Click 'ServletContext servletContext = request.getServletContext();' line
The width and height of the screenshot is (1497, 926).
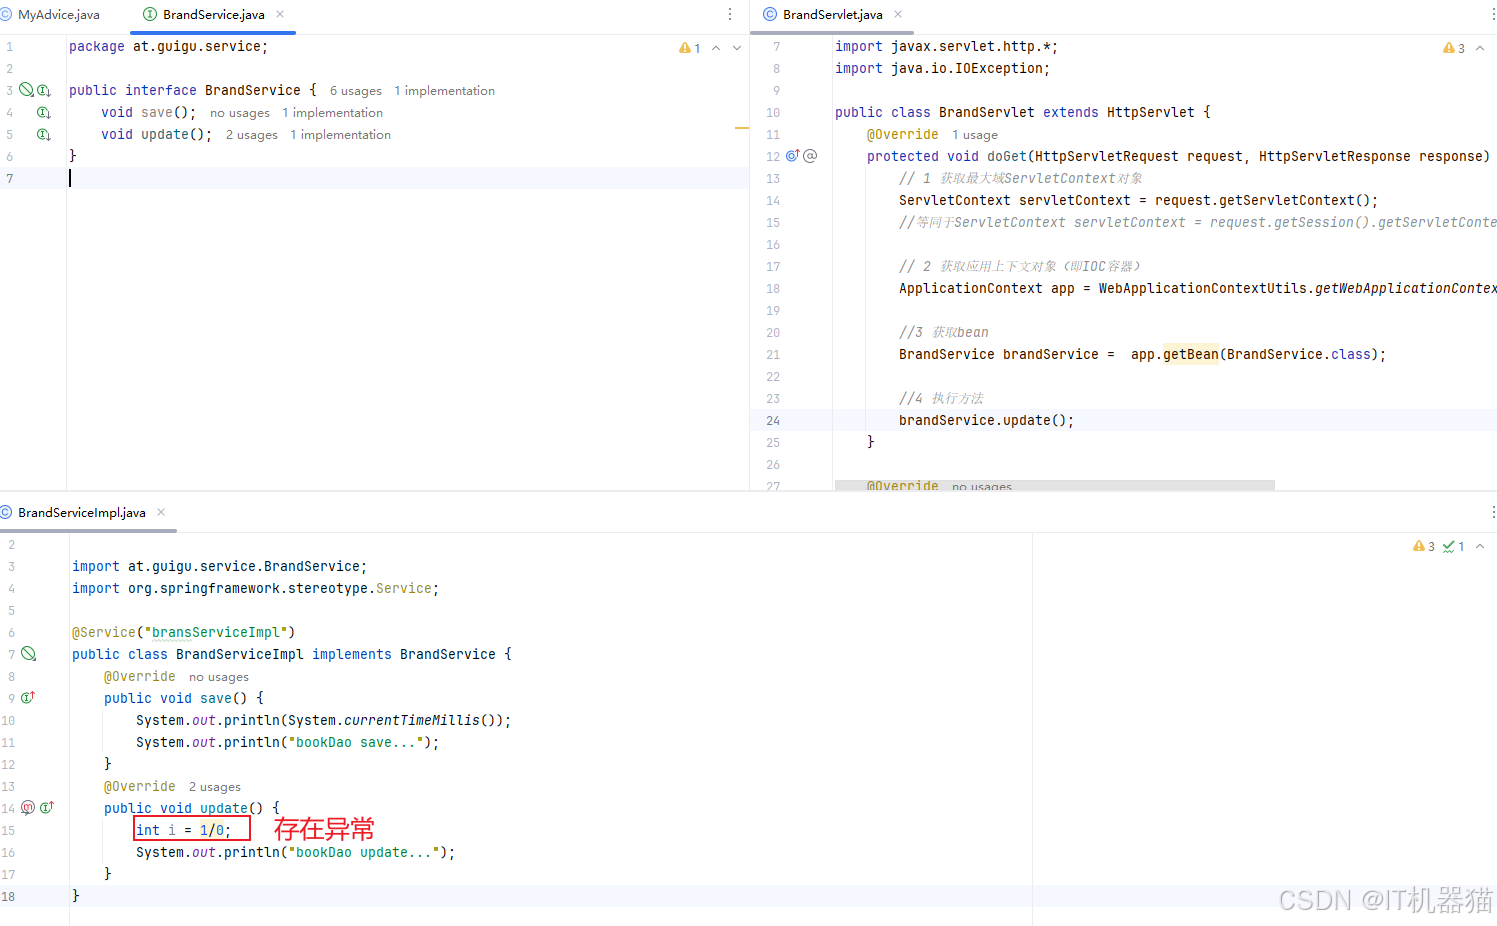point(1138,201)
